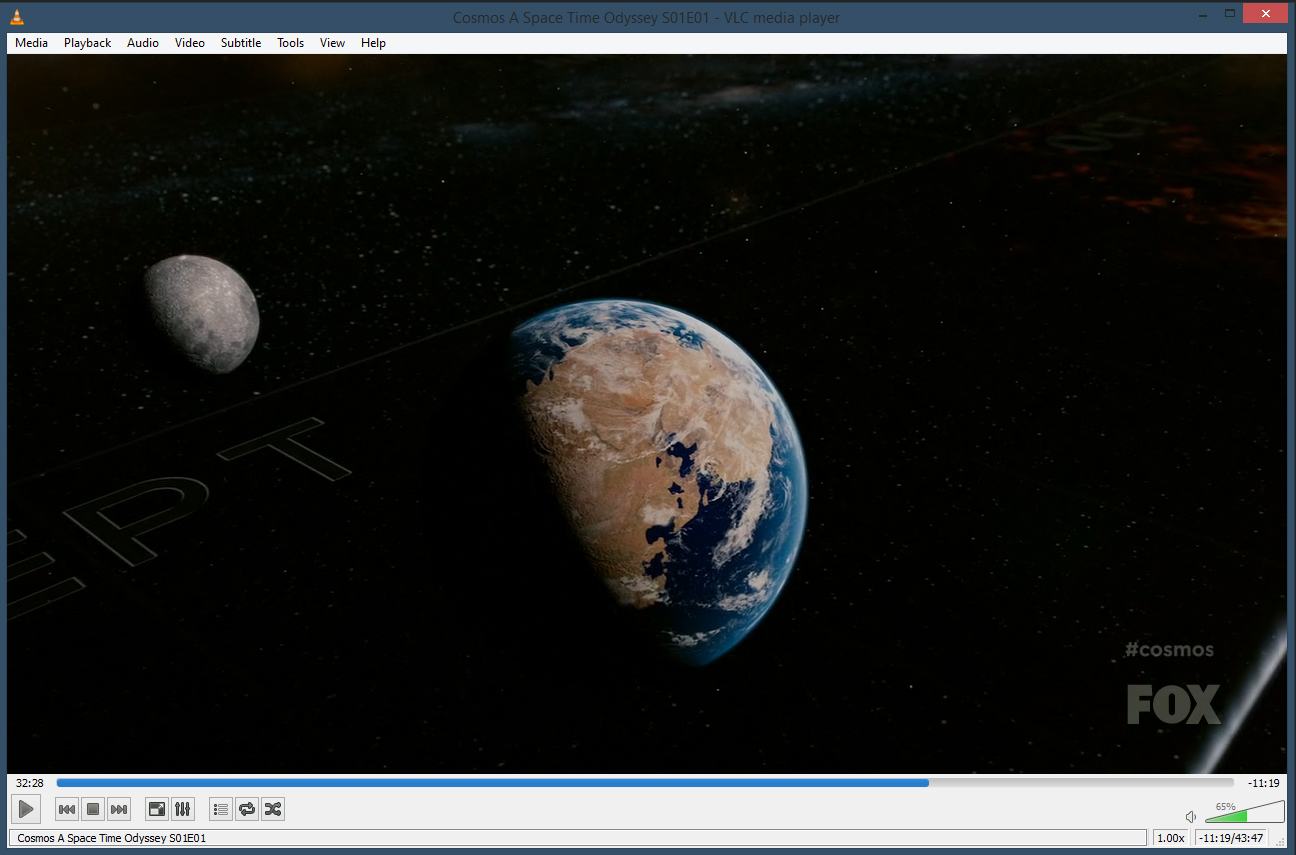
Task: Toggle remaining time -11:19 beside the seek bar
Action: (x=1264, y=783)
